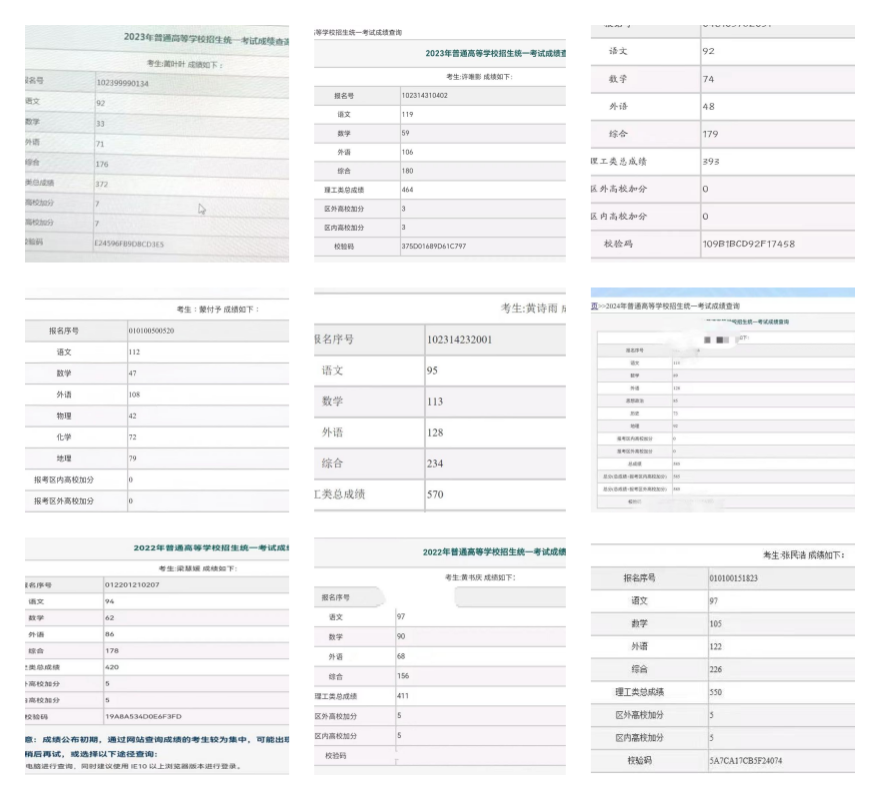Select the 化学 score value 72
880x800 pixels.
point(132,437)
